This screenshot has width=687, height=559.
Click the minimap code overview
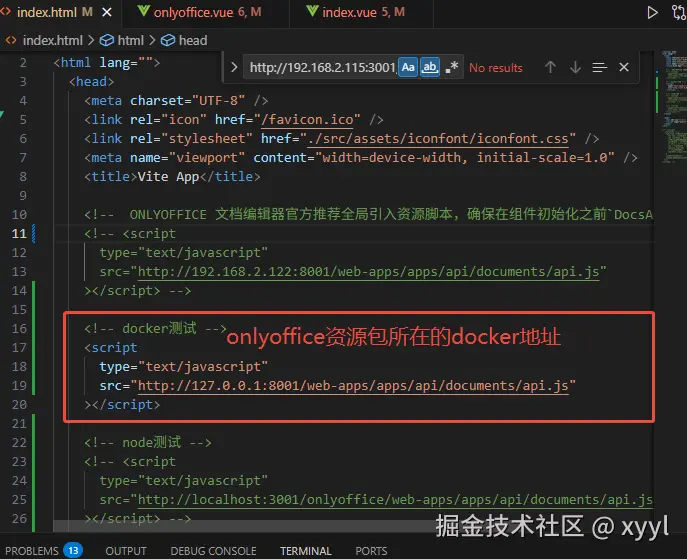click(674, 107)
